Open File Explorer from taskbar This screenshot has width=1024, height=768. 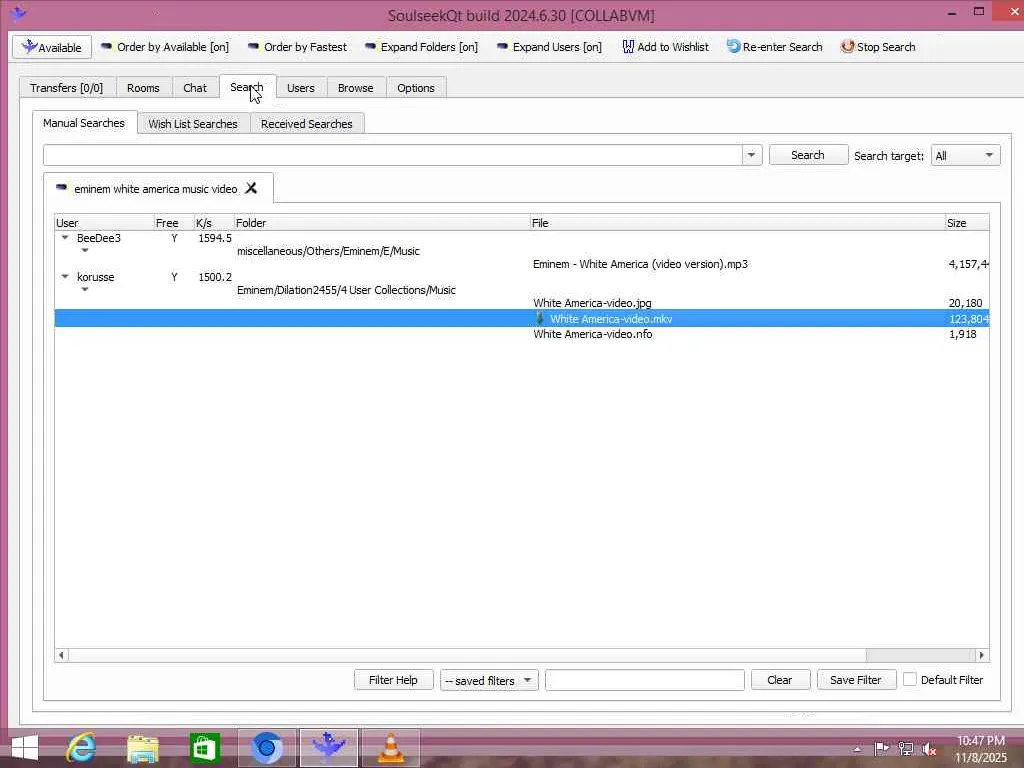click(x=143, y=748)
